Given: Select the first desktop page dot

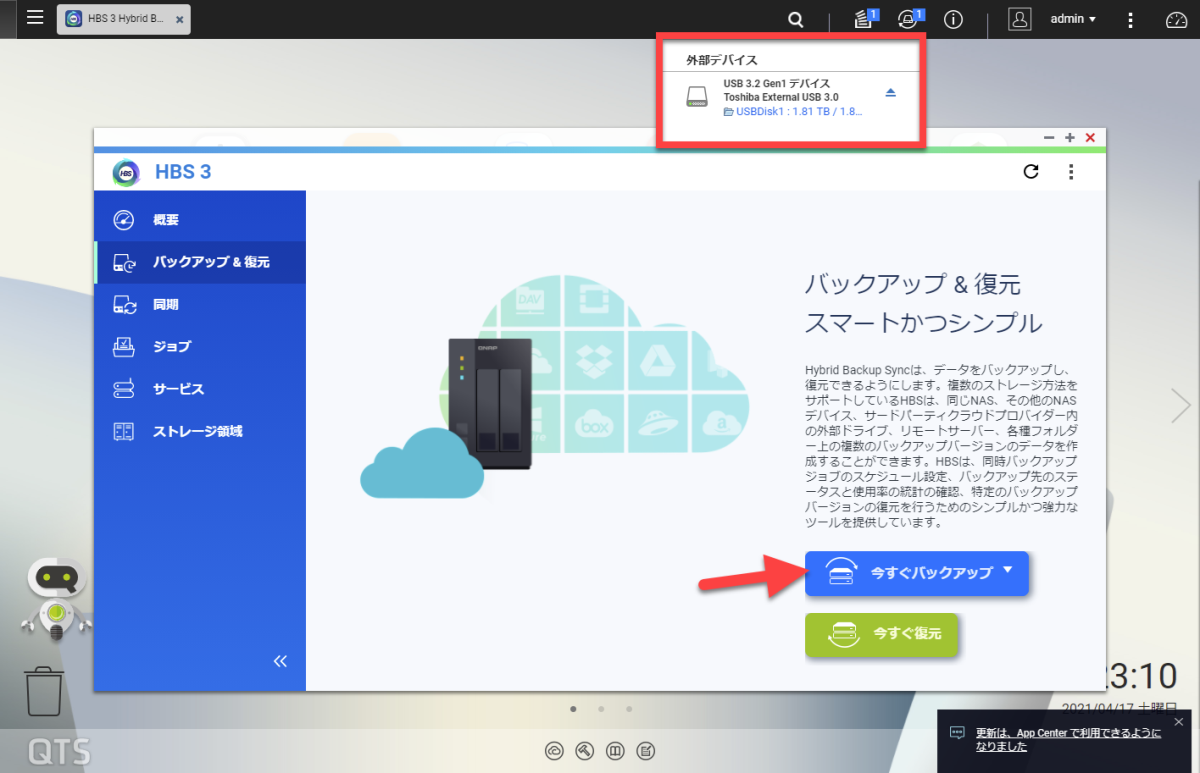Looking at the screenshot, I should pyautogui.click(x=573, y=709).
